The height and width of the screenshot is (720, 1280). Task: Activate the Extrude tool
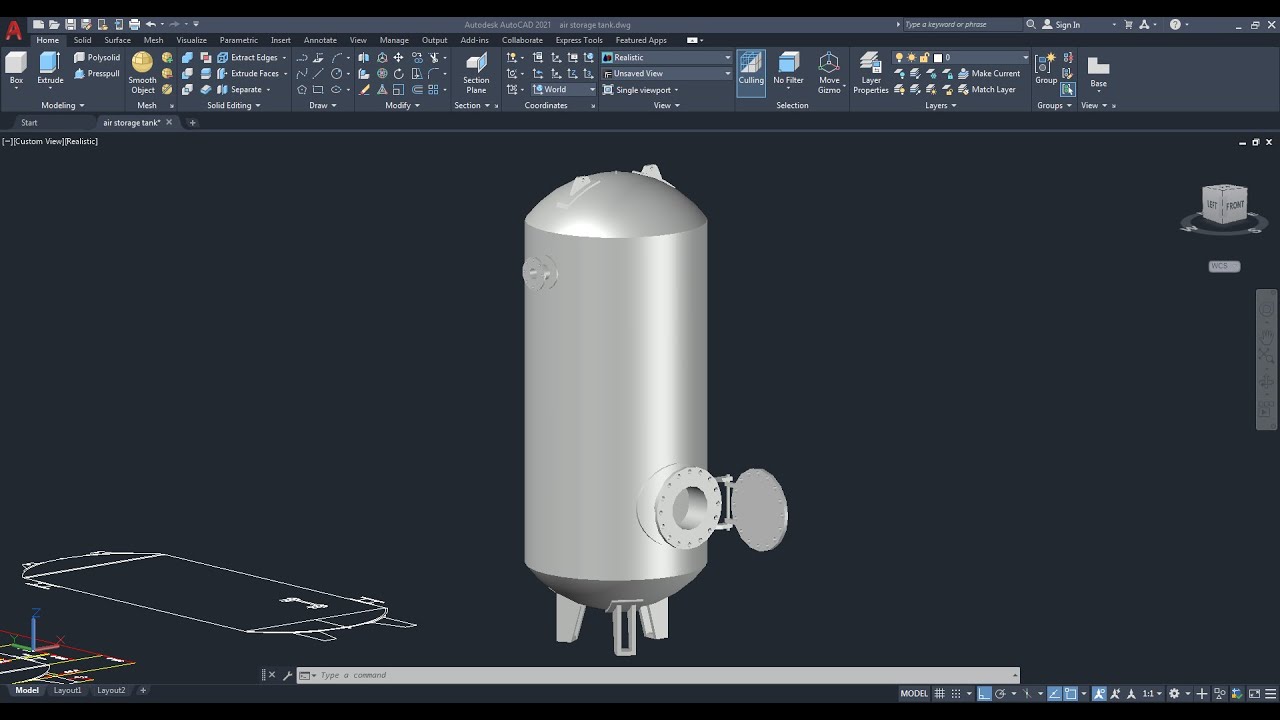[x=50, y=70]
